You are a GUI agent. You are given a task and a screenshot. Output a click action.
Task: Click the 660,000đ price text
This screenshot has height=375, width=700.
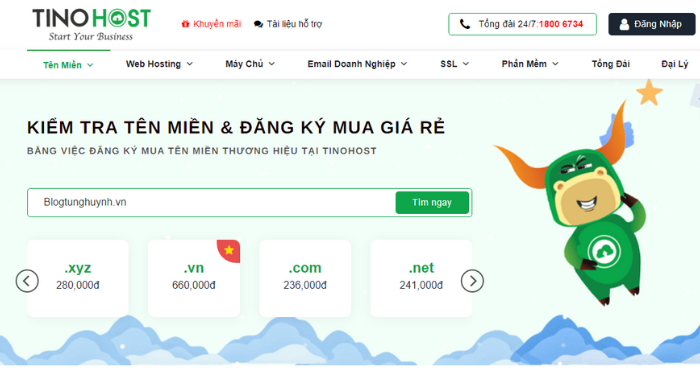tap(194, 285)
